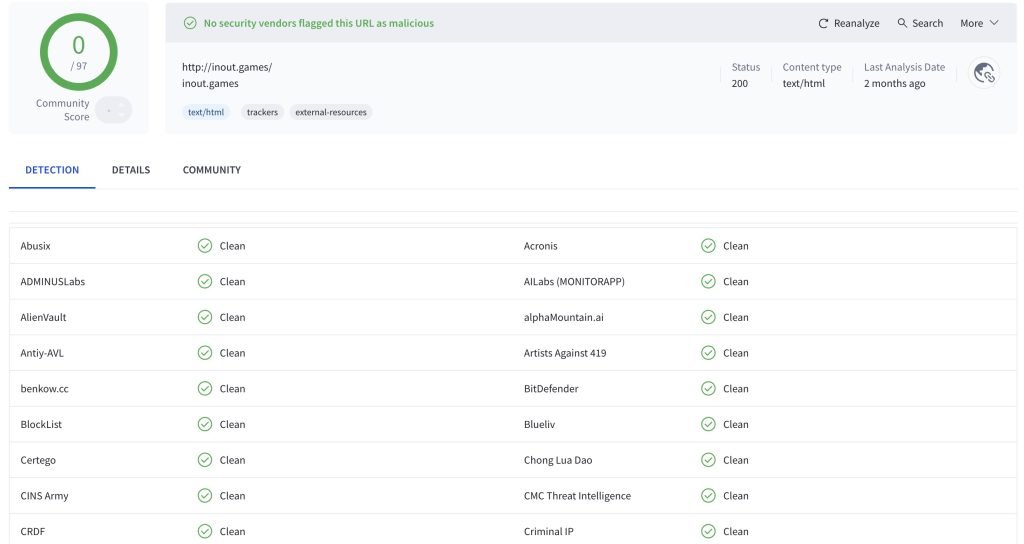Click the external-resources tag
This screenshot has height=544, width=1024.
(x=331, y=112)
